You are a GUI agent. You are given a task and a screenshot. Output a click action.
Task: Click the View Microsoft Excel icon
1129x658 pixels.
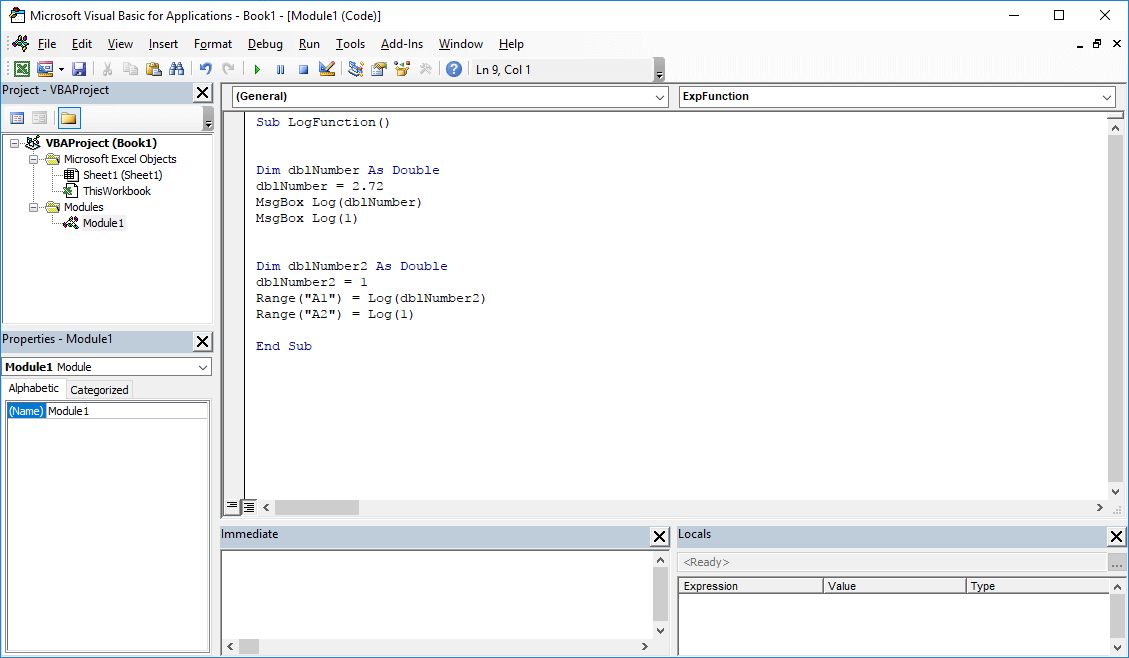click(x=22, y=68)
